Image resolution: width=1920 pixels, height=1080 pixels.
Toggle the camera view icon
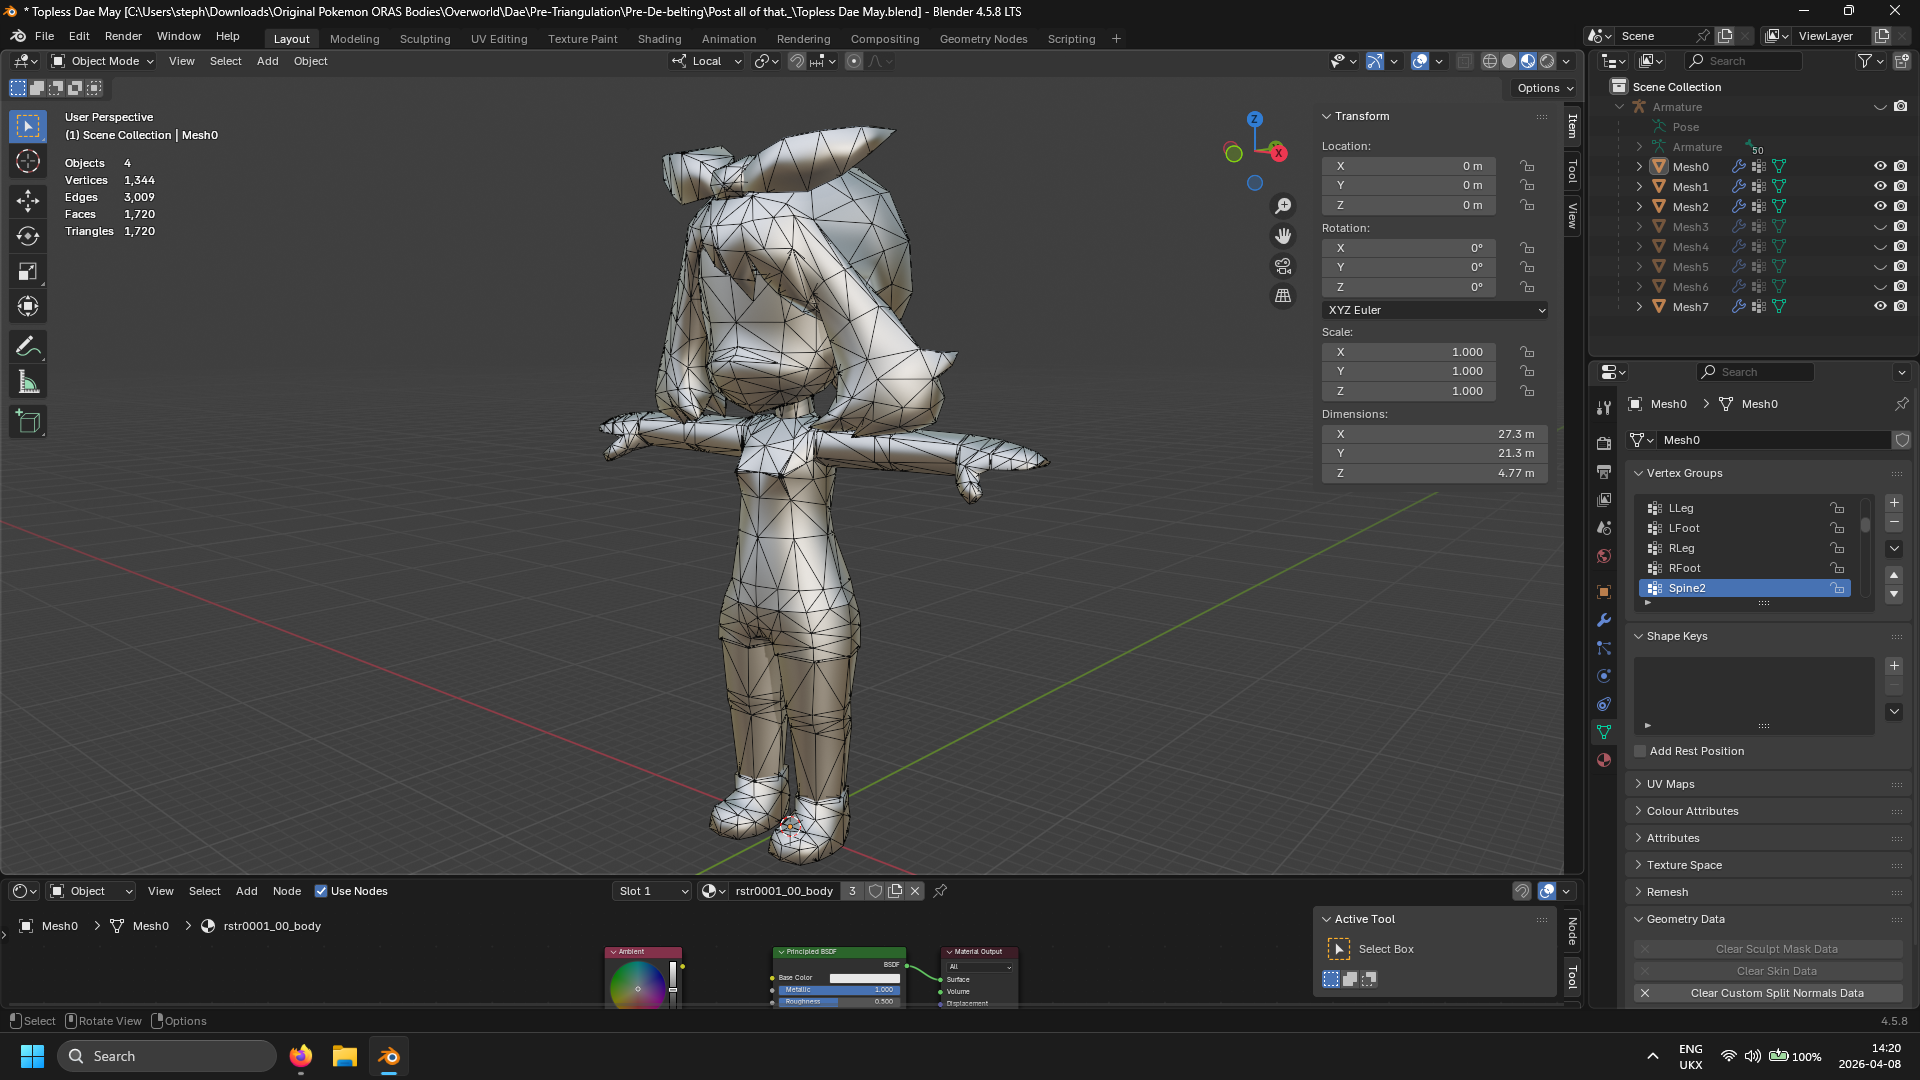[1283, 266]
